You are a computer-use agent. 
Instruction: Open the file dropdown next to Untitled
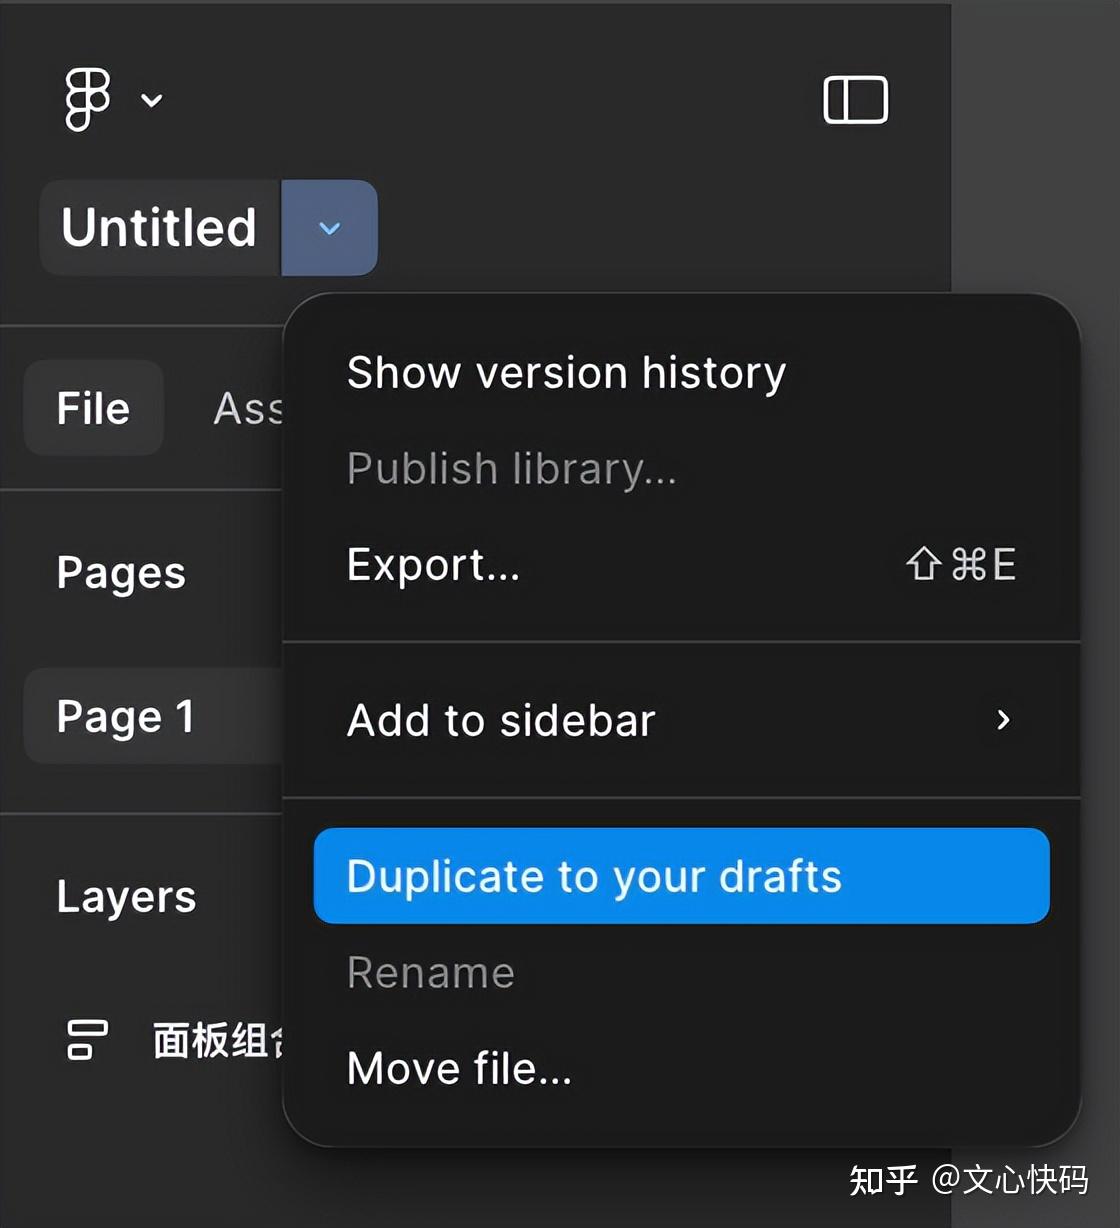(329, 228)
